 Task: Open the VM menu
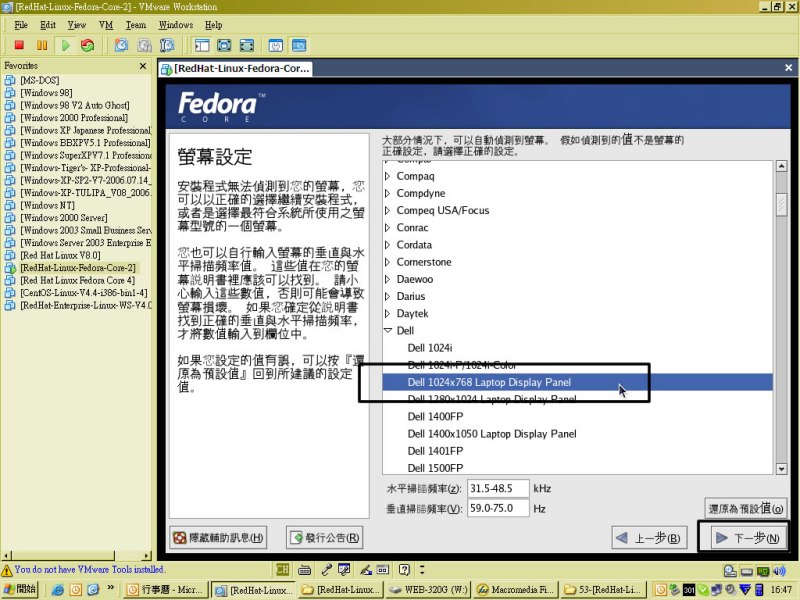point(106,25)
